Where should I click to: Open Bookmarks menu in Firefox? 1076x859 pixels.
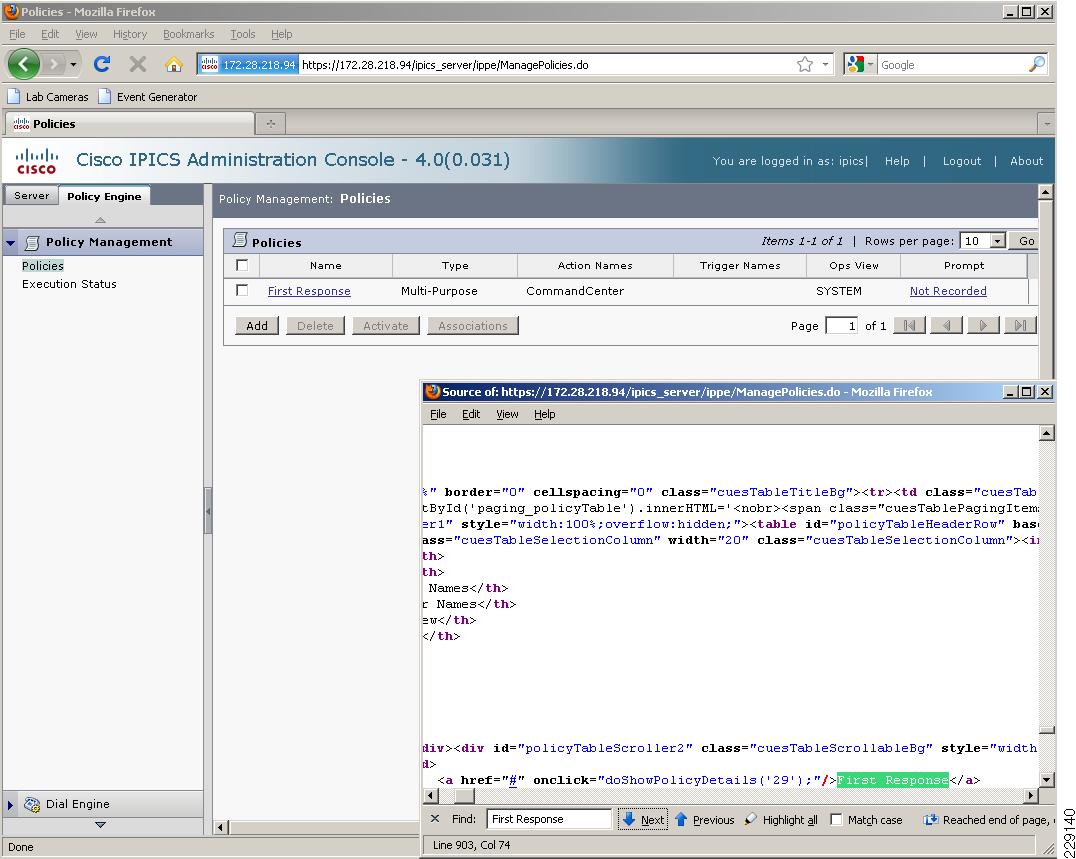pyautogui.click(x=188, y=34)
